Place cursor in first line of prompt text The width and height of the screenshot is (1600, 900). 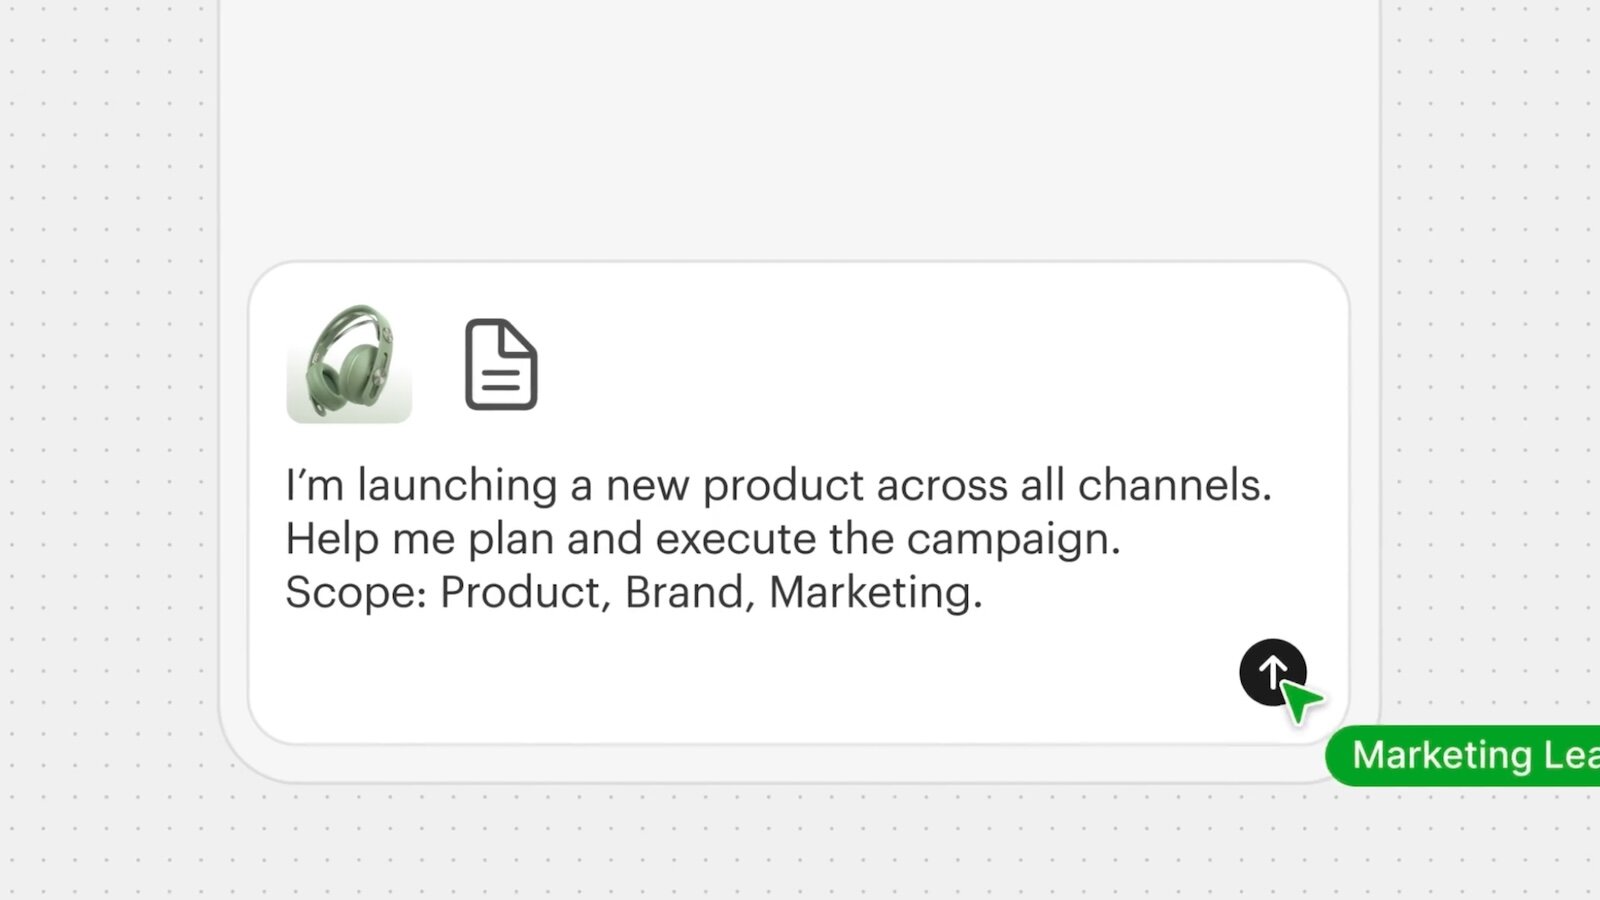[x=778, y=485]
